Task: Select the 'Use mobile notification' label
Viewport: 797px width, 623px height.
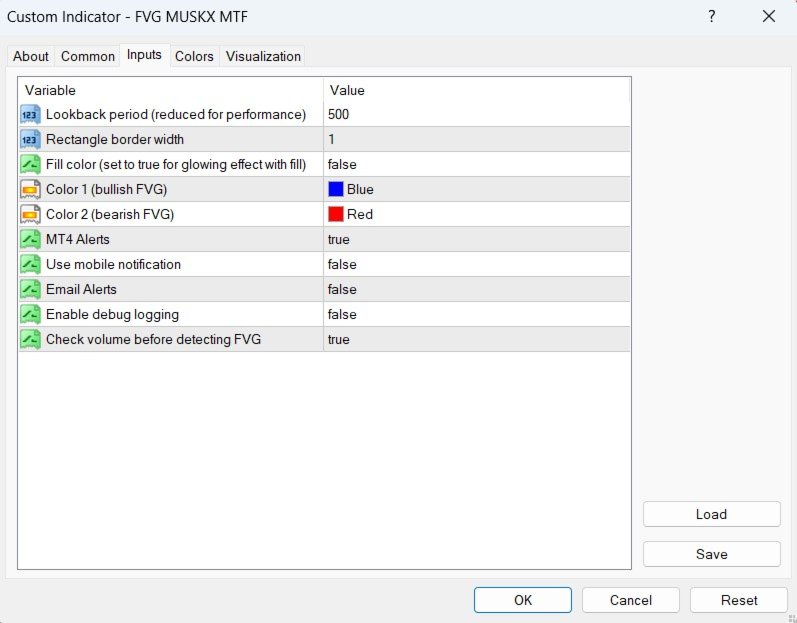Action: tap(113, 264)
